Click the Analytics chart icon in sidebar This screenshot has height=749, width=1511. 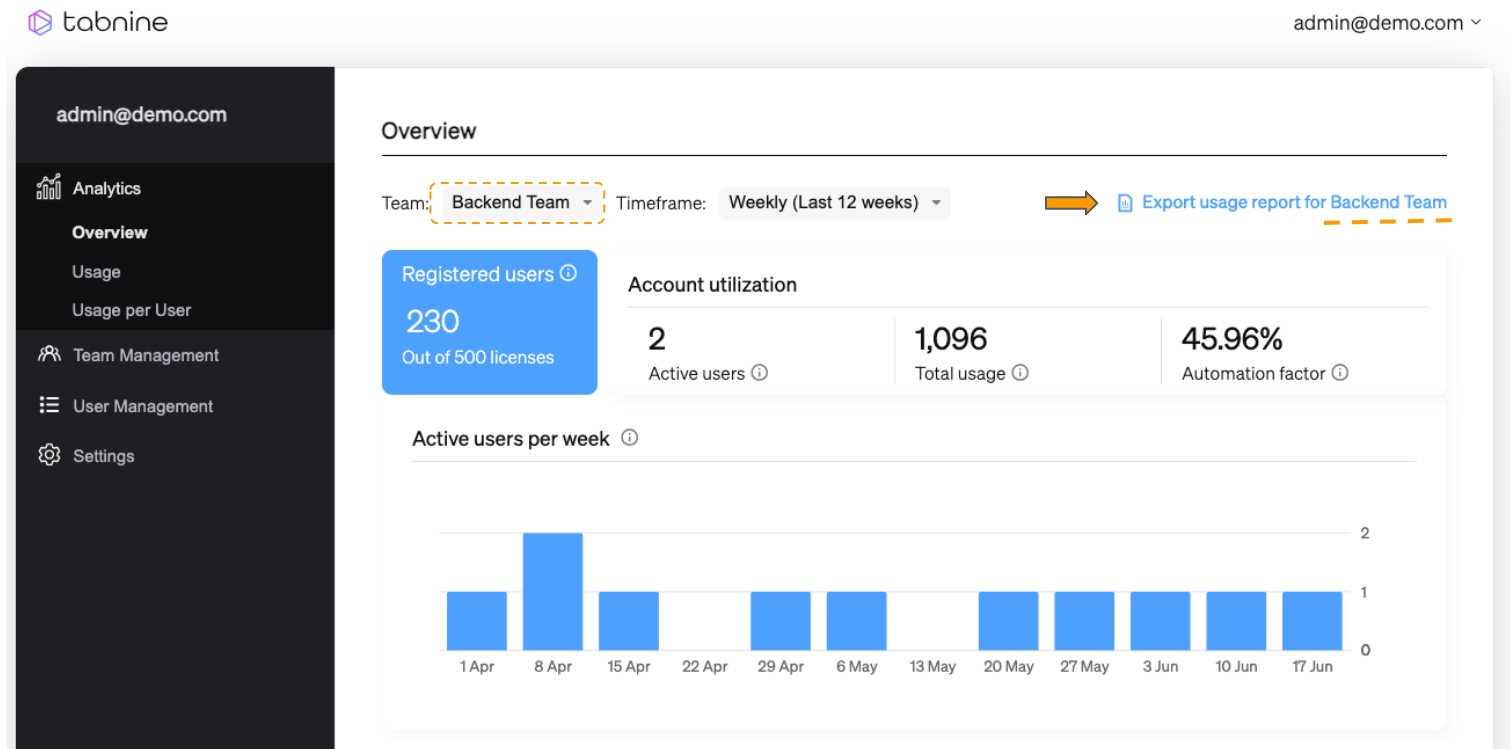48,188
